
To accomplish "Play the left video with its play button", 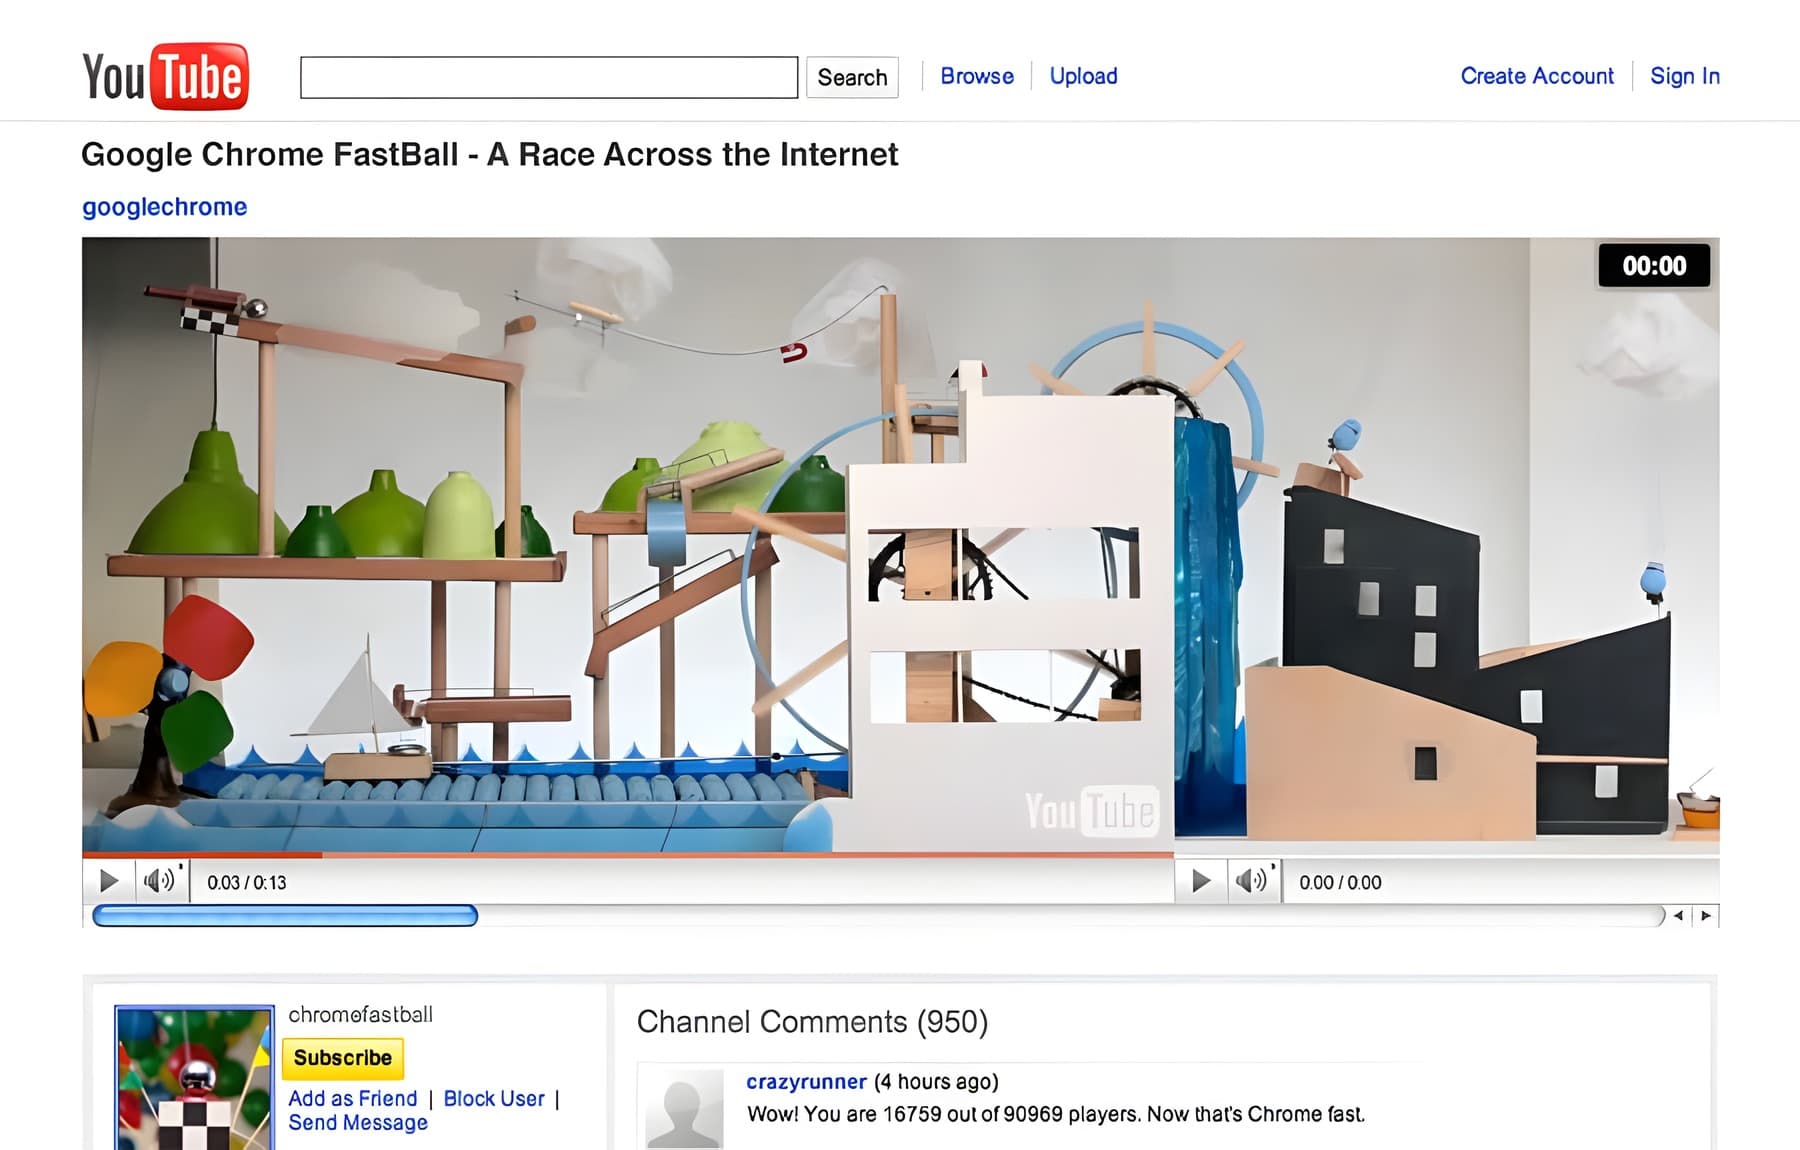I will point(109,881).
